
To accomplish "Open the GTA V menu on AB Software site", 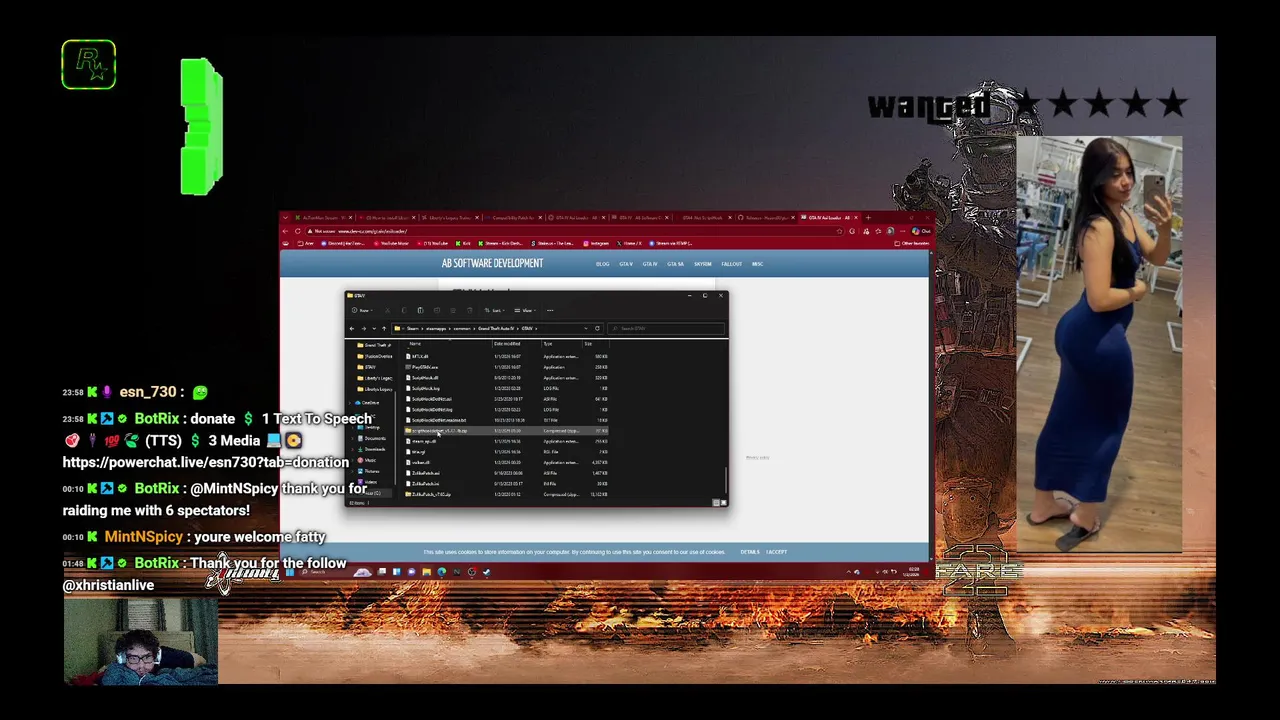I will tap(626, 264).
